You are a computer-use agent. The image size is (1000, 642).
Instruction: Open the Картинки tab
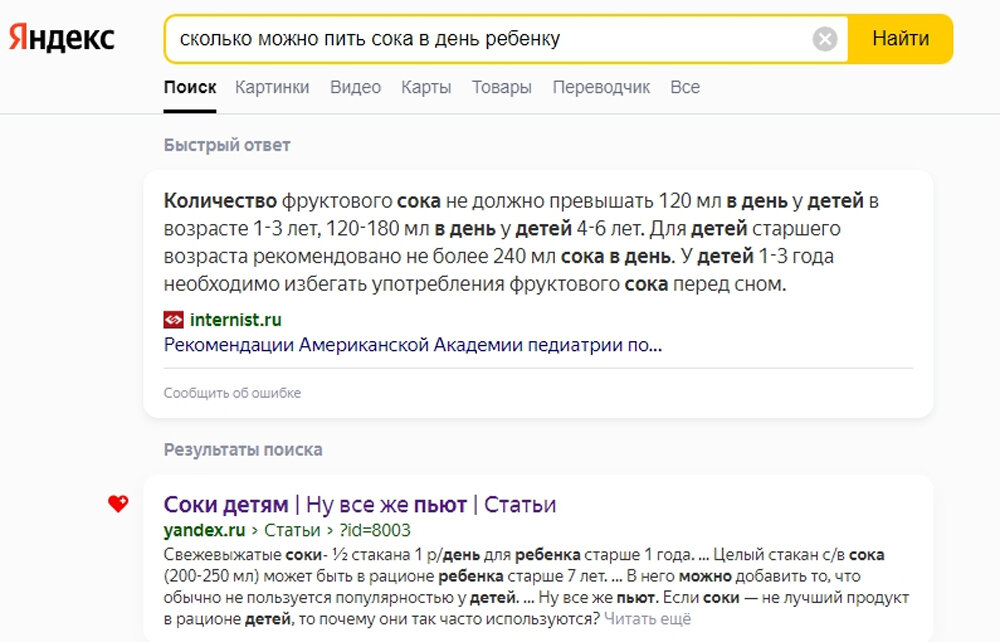(272, 87)
